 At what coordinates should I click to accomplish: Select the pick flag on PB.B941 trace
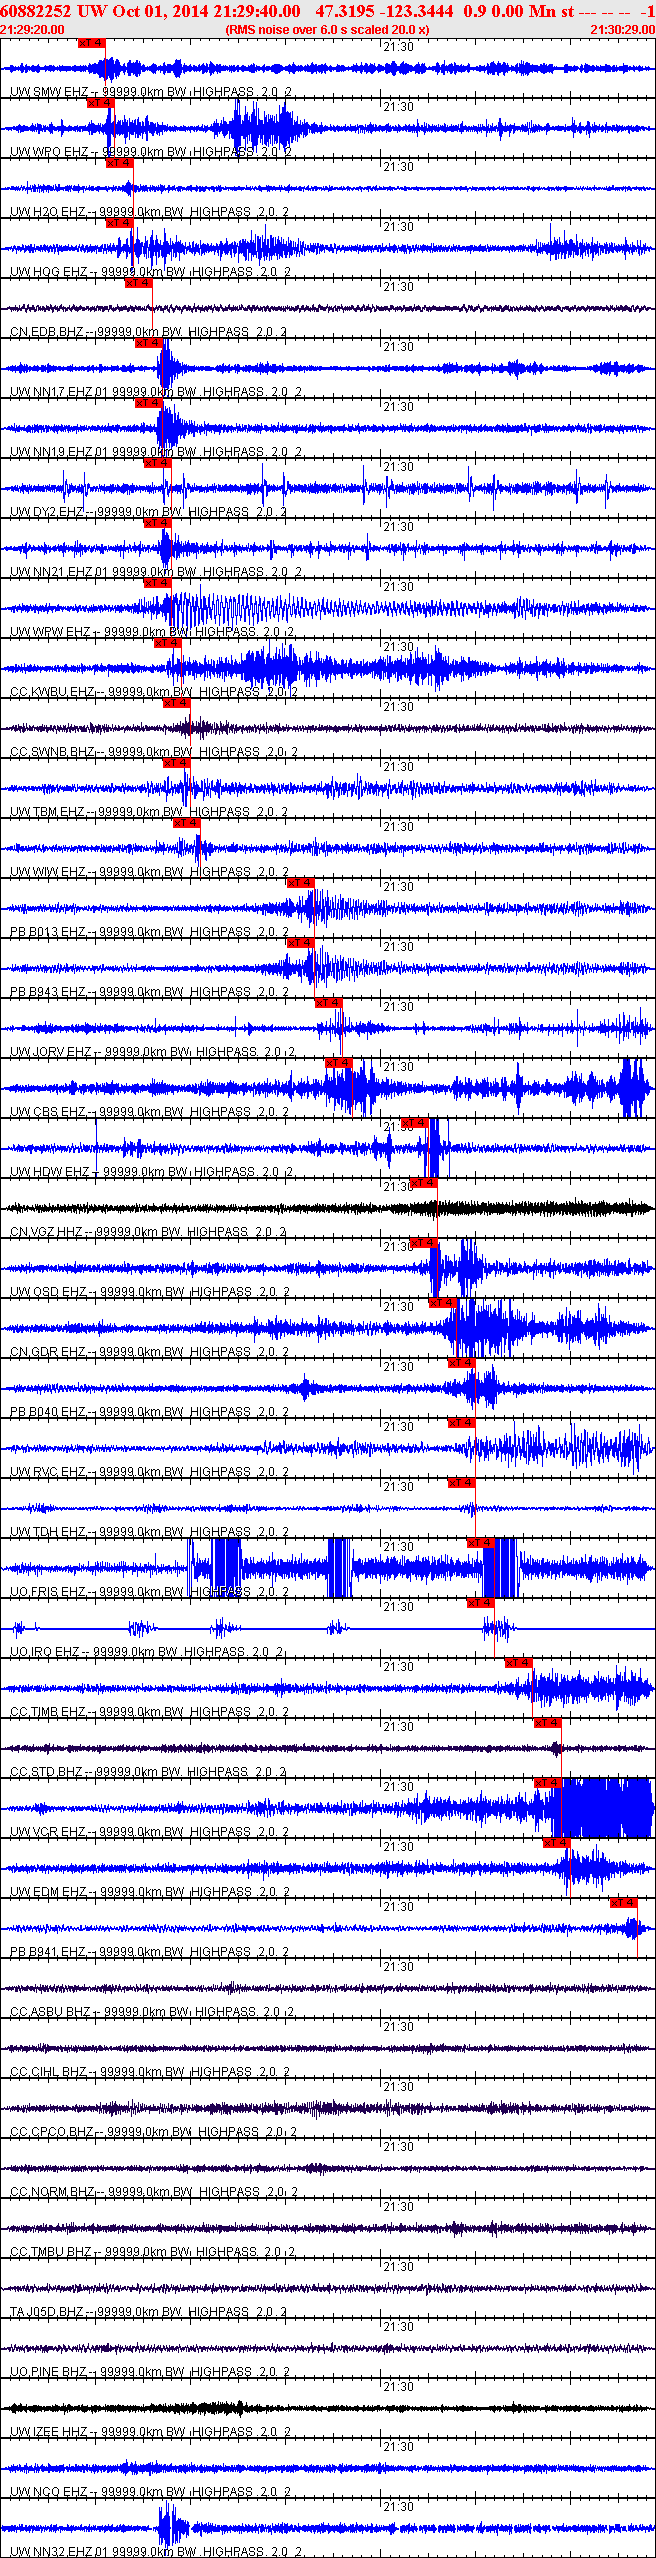[x=623, y=1903]
